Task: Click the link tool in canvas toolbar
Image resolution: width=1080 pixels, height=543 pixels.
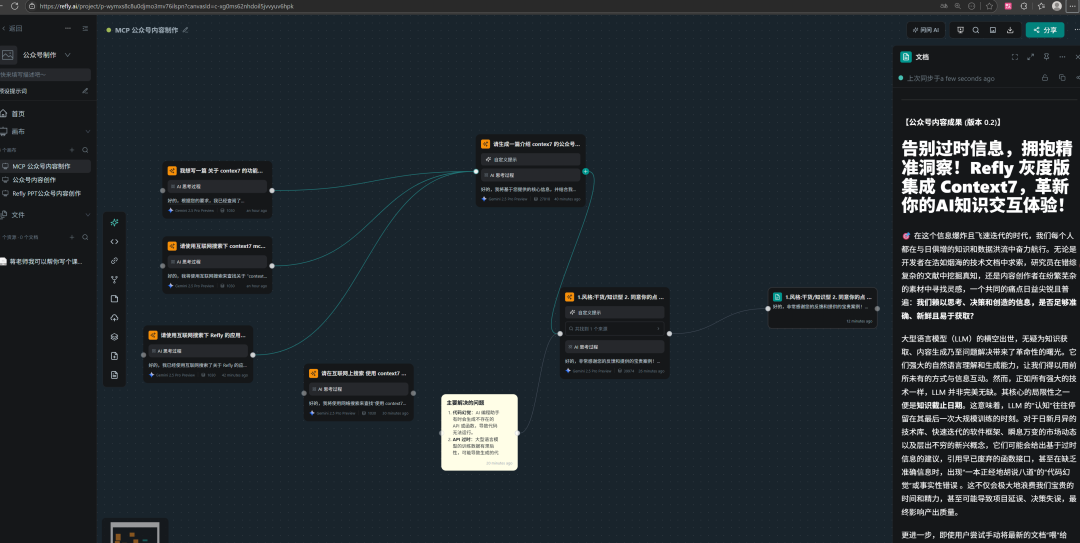Action: pyautogui.click(x=114, y=260)
